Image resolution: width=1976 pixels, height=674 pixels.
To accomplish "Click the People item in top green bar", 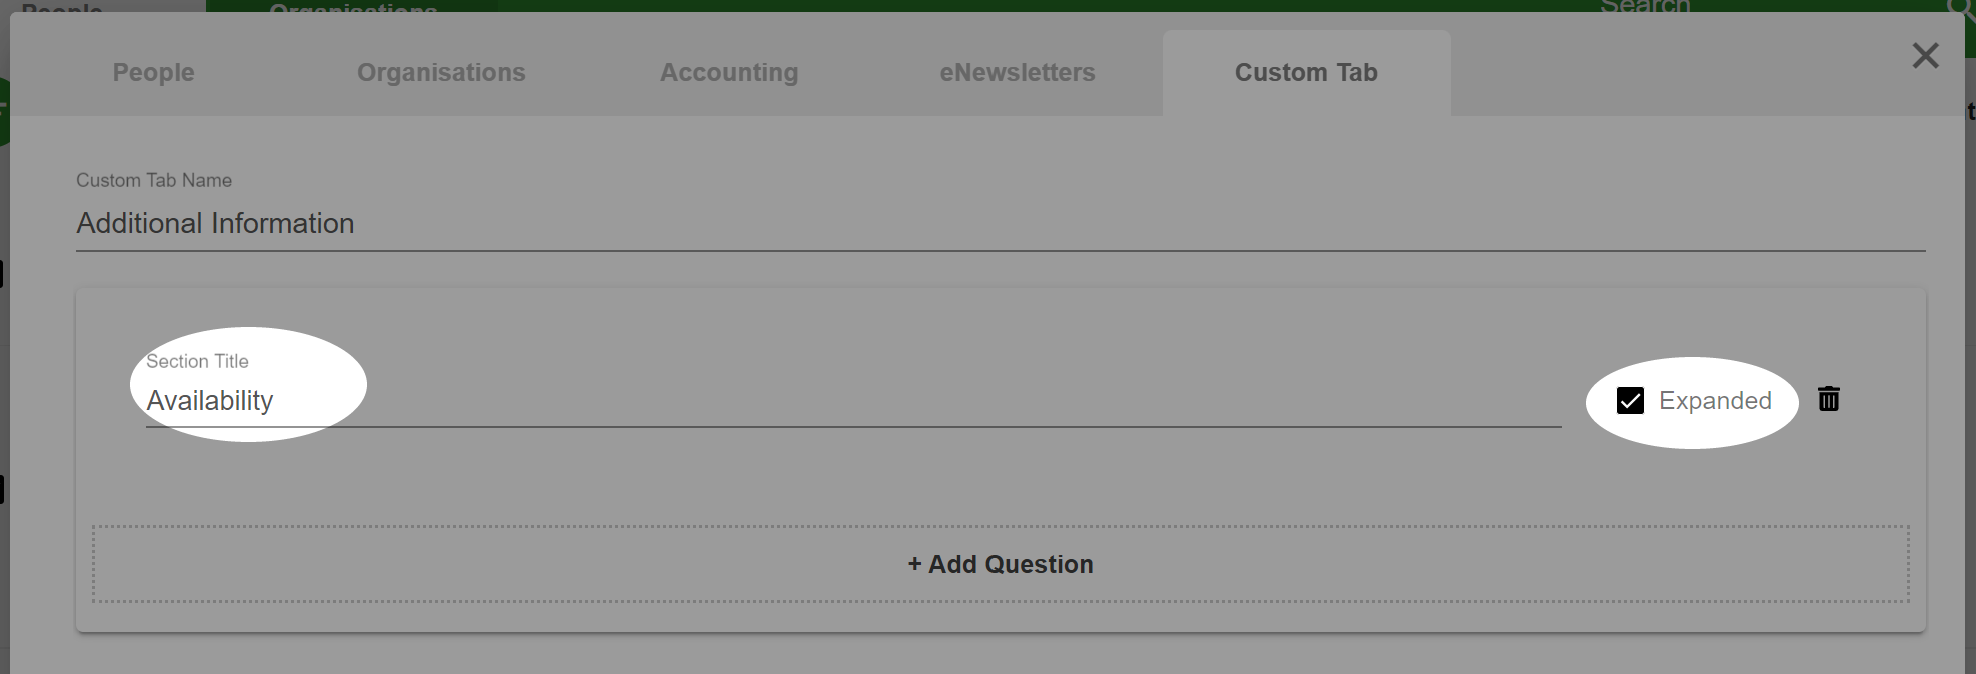I will click(62, 6).
